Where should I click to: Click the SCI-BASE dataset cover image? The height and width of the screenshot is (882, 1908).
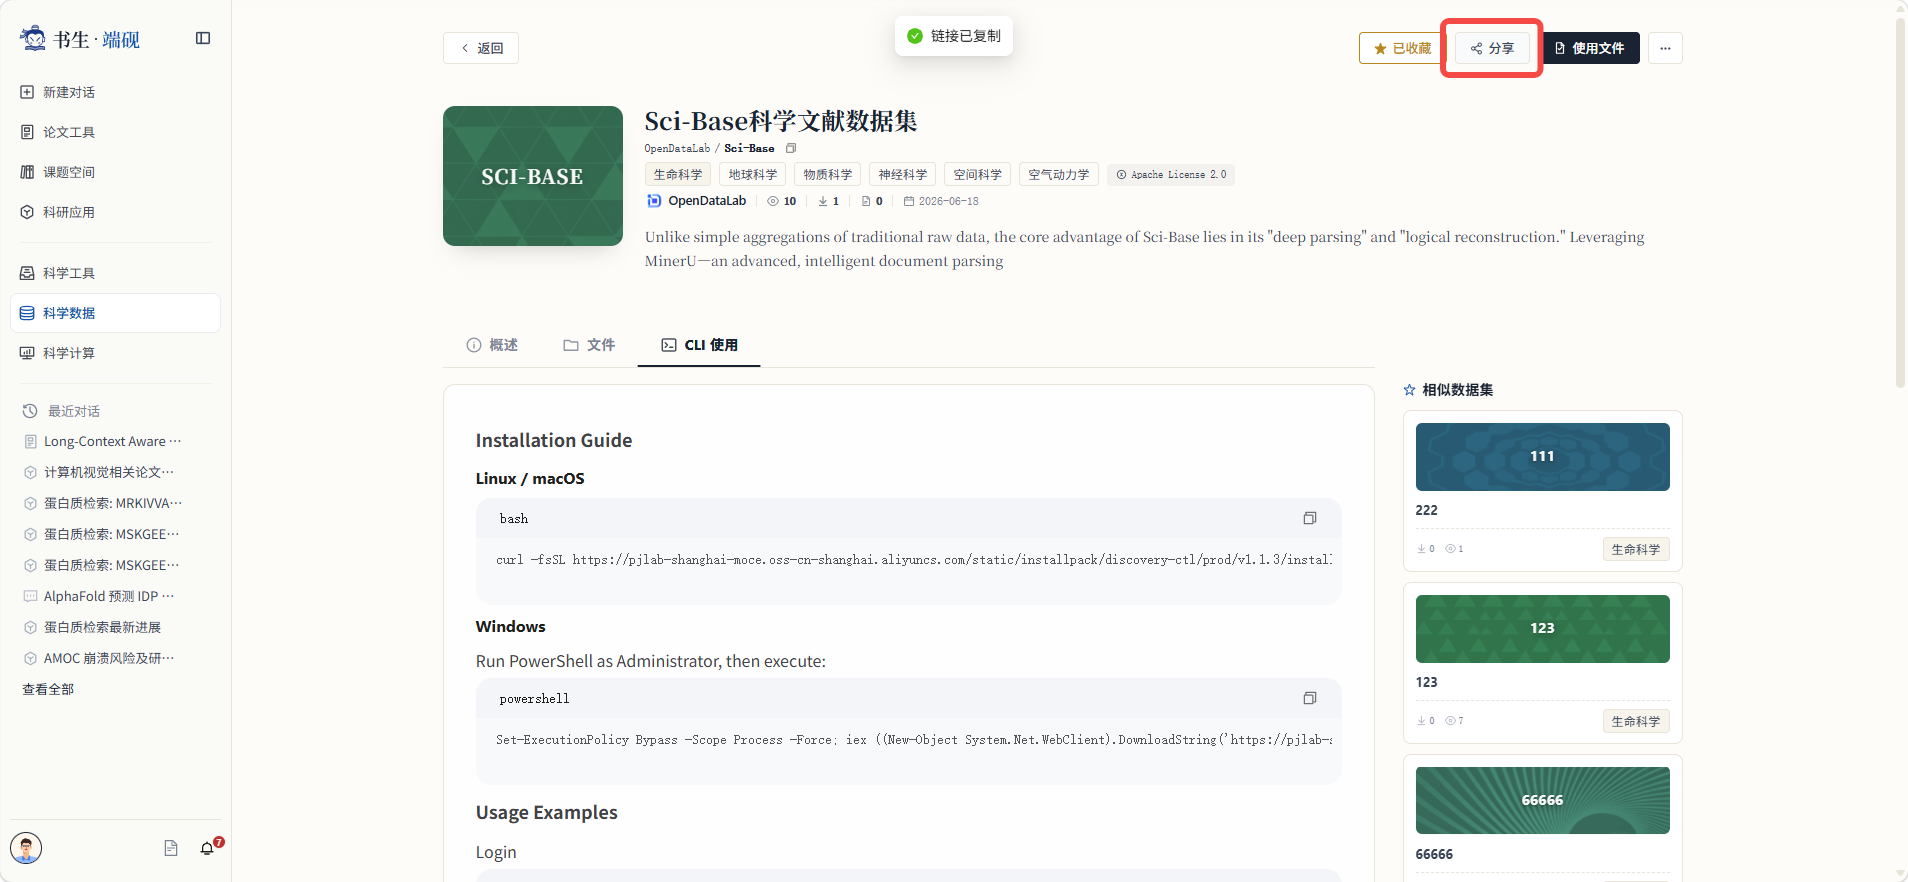[x=533, y=176]
